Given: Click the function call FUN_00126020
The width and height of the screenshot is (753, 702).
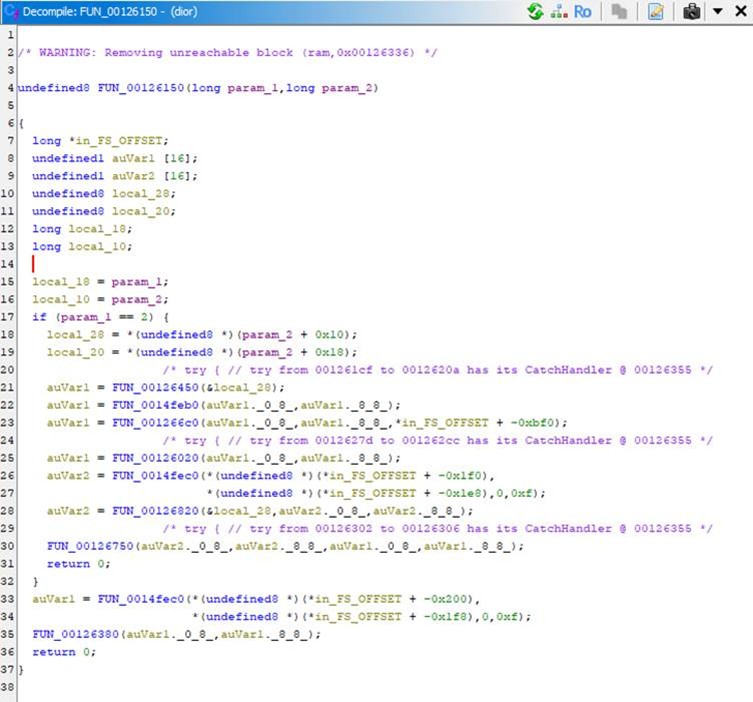Looking at the screenshot, I should click(155, 458).
